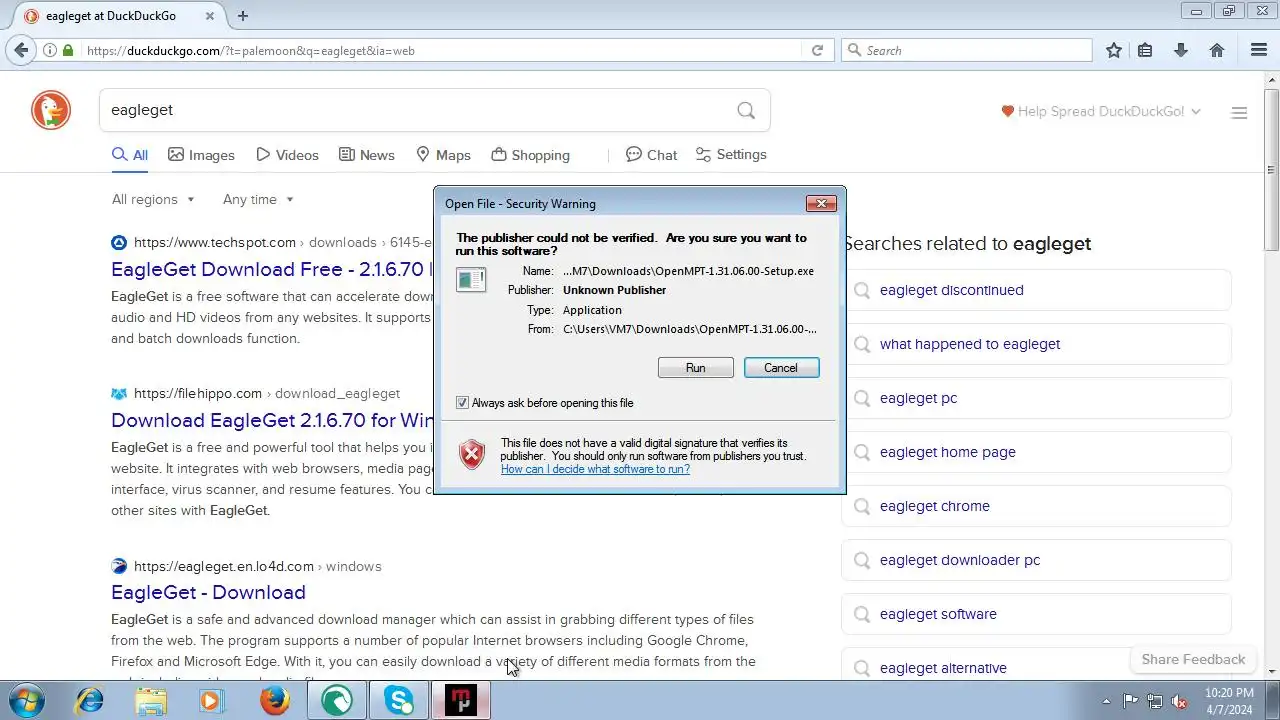Open Firefox from the taskbar
The height and width of the screenshot is (720, 1280).
274,701
